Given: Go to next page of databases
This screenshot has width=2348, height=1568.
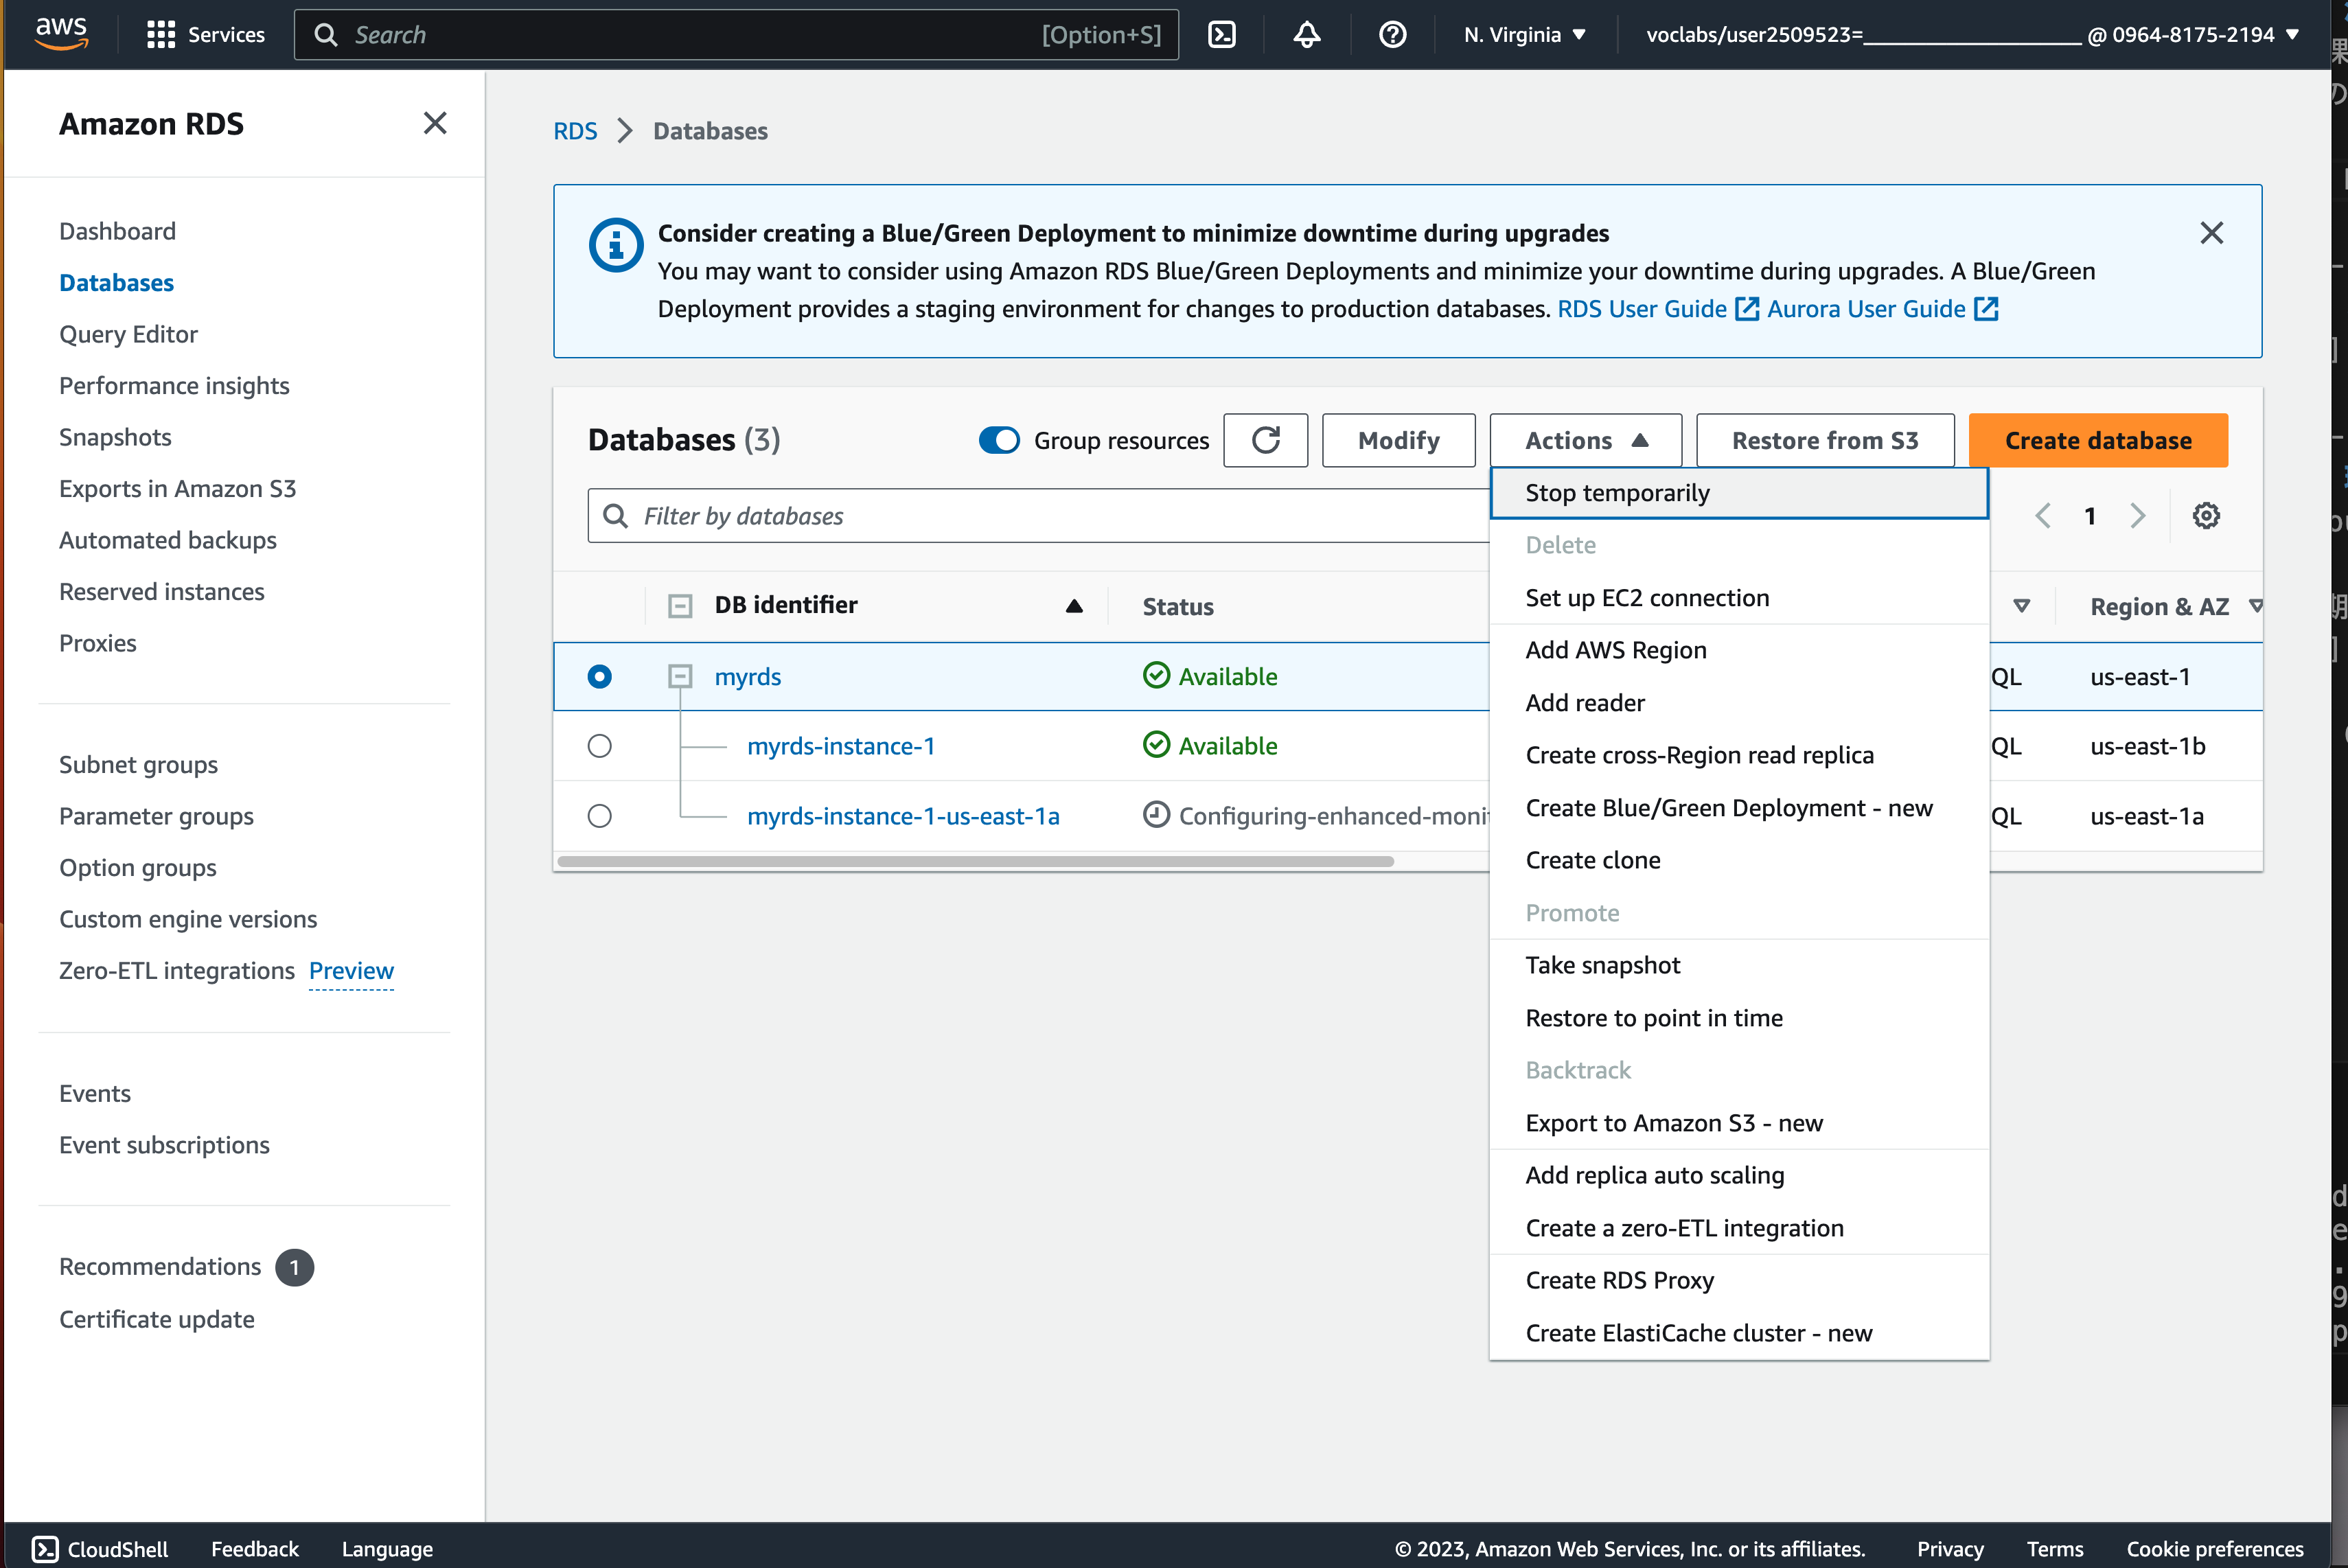Looking at the screenshot, I should 2137,516.
